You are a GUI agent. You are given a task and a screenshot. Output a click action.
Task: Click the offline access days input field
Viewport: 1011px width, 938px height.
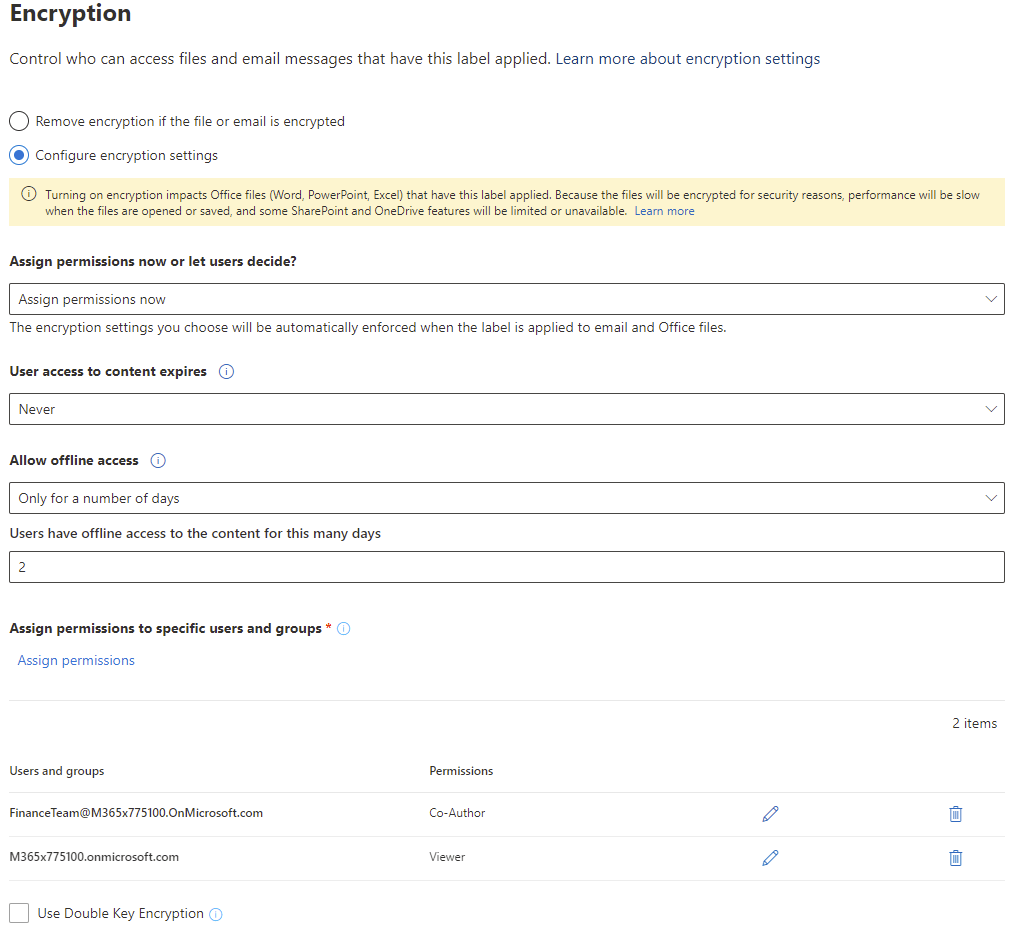[x=506, y=567]
